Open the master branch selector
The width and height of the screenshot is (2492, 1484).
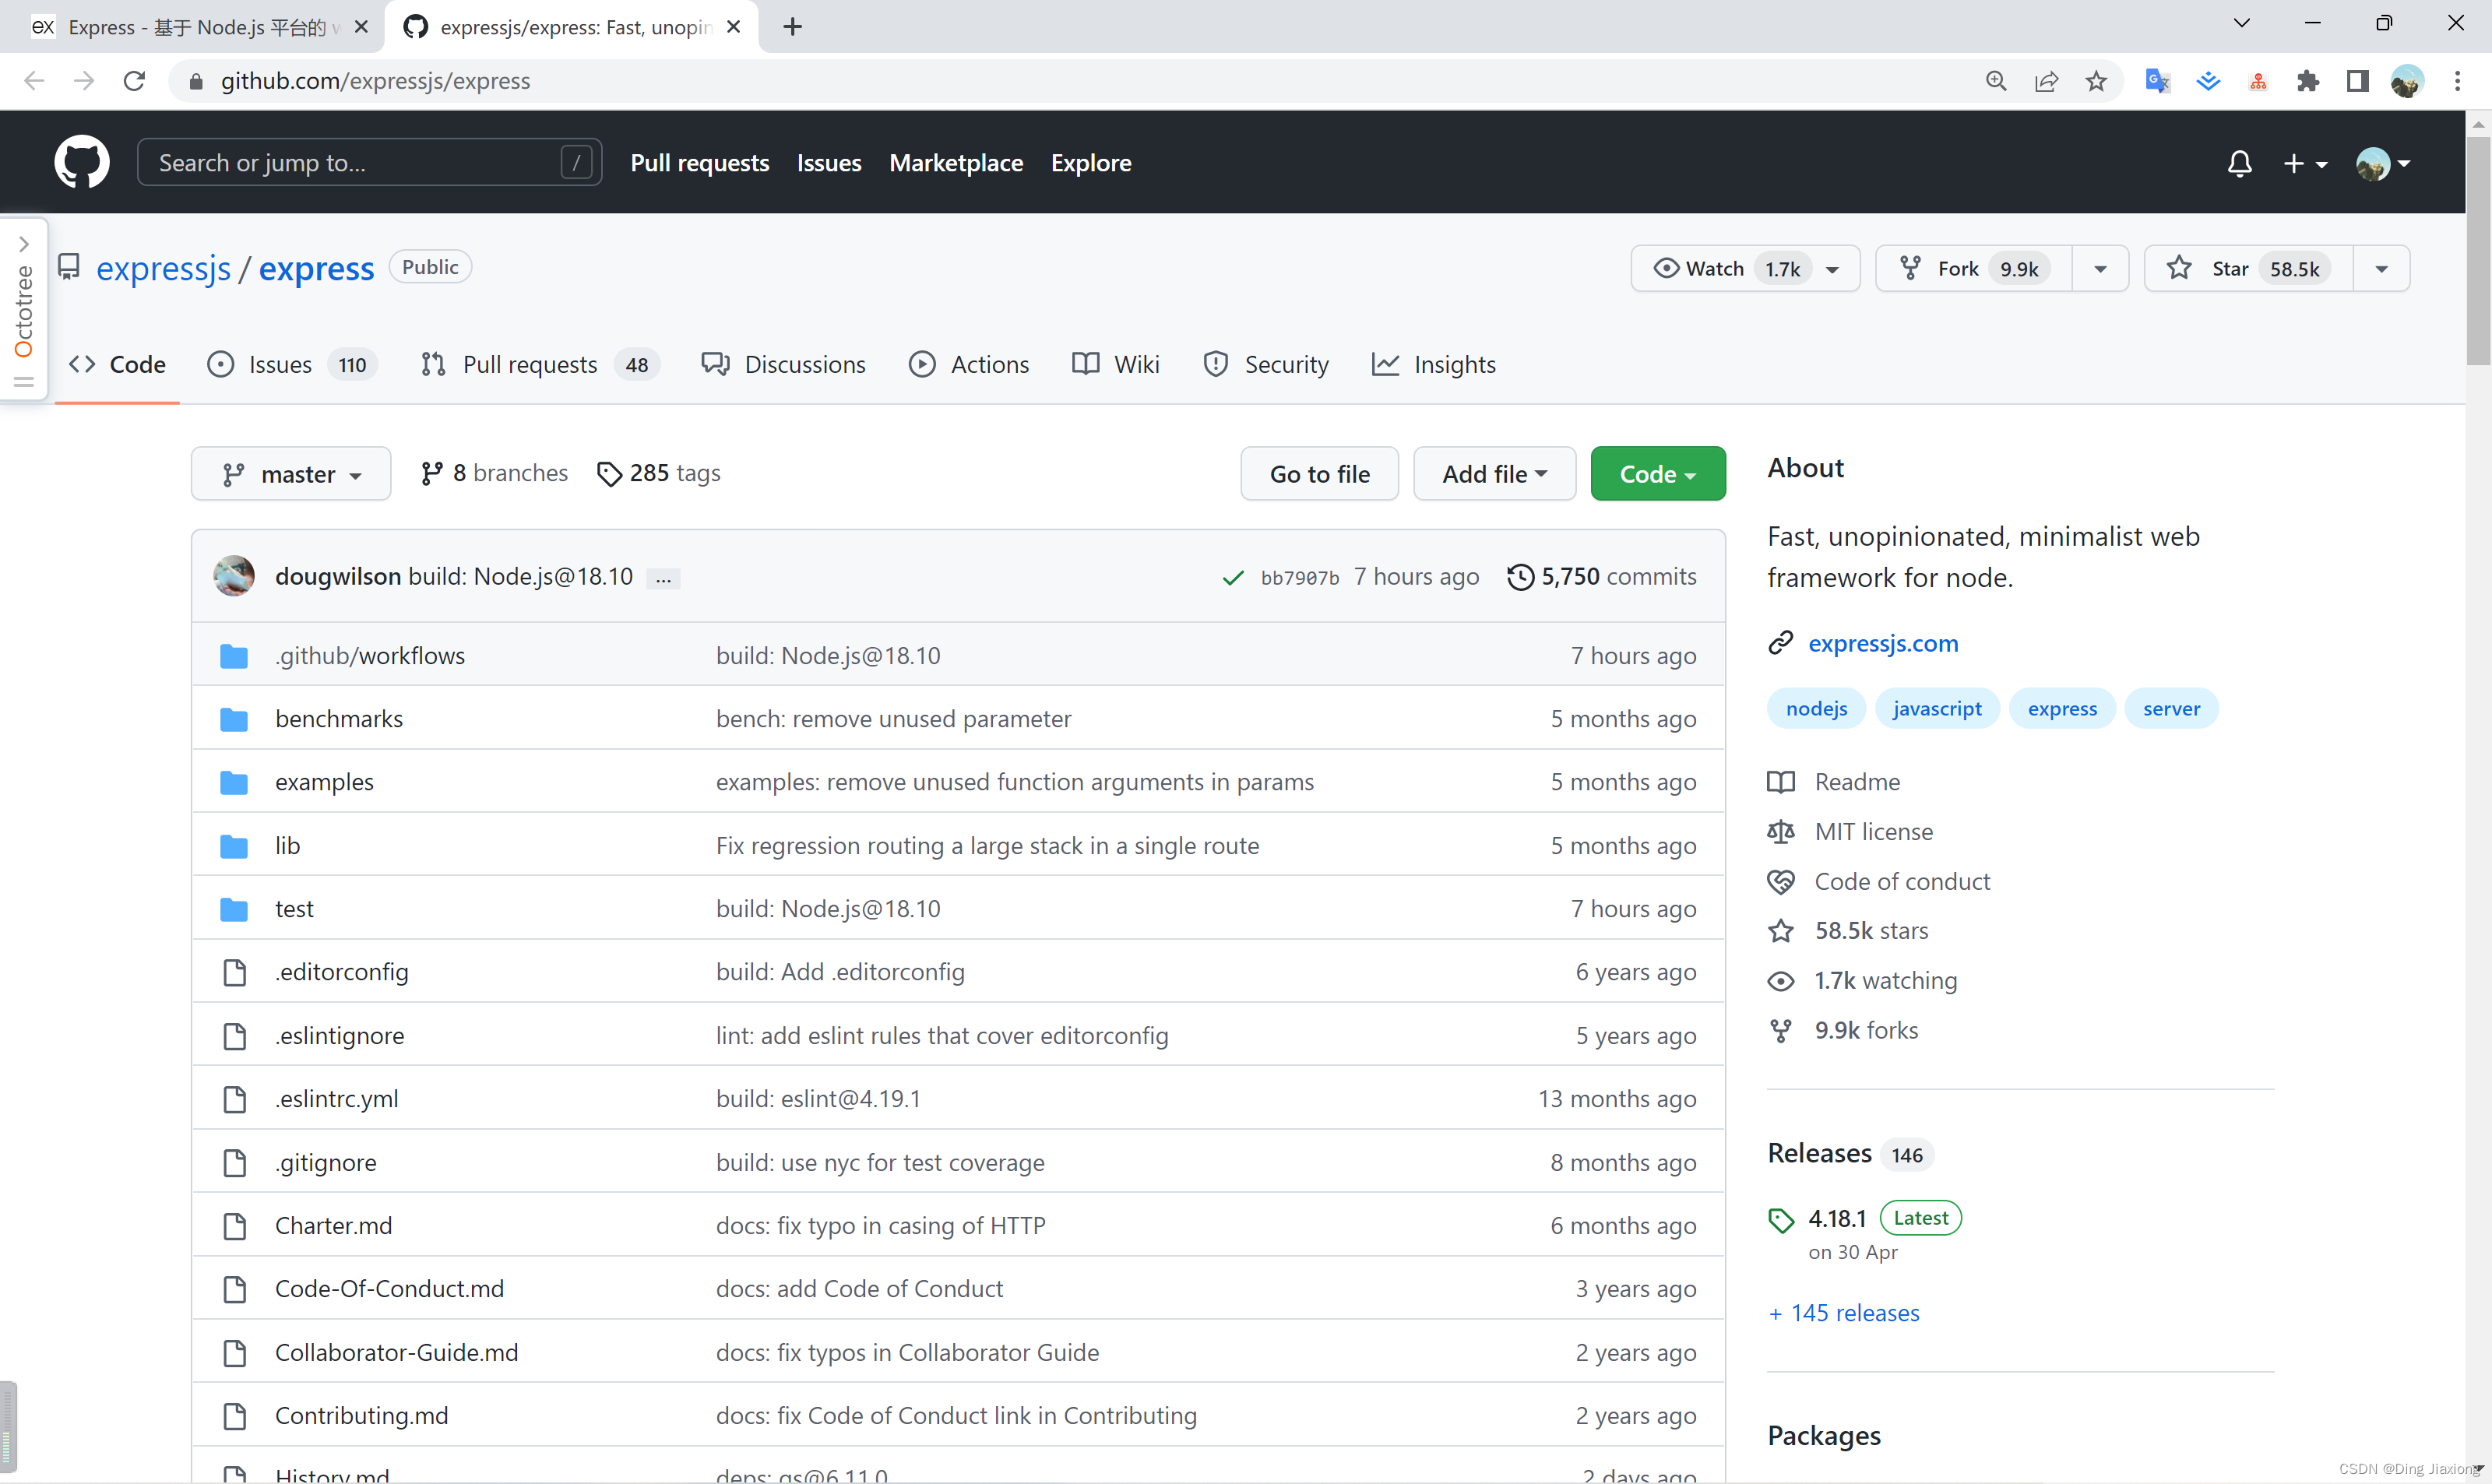[291, 474]
